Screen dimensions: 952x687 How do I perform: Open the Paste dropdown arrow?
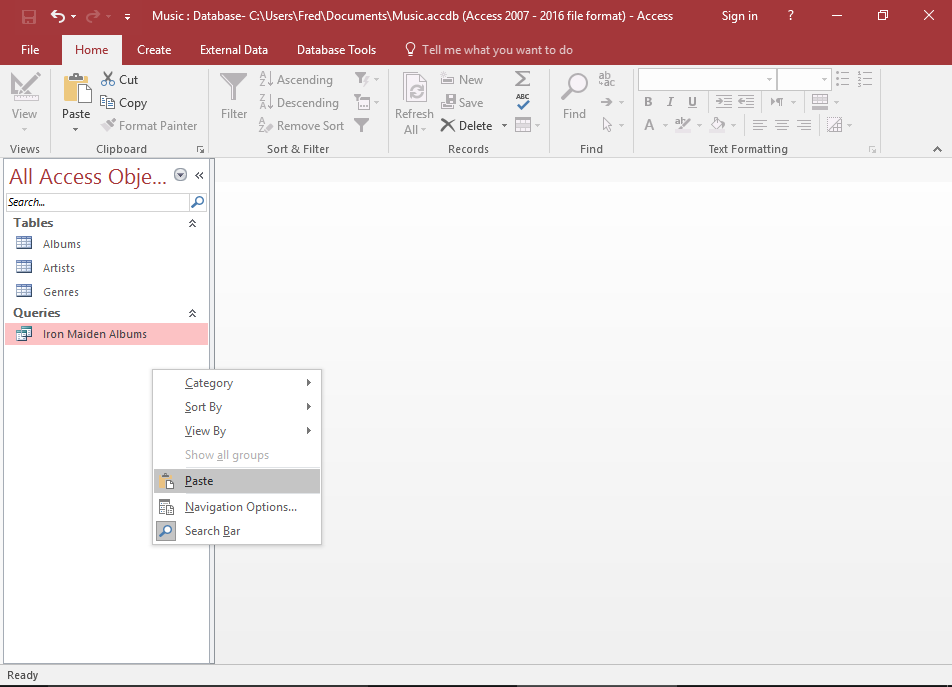pos(76,129)
